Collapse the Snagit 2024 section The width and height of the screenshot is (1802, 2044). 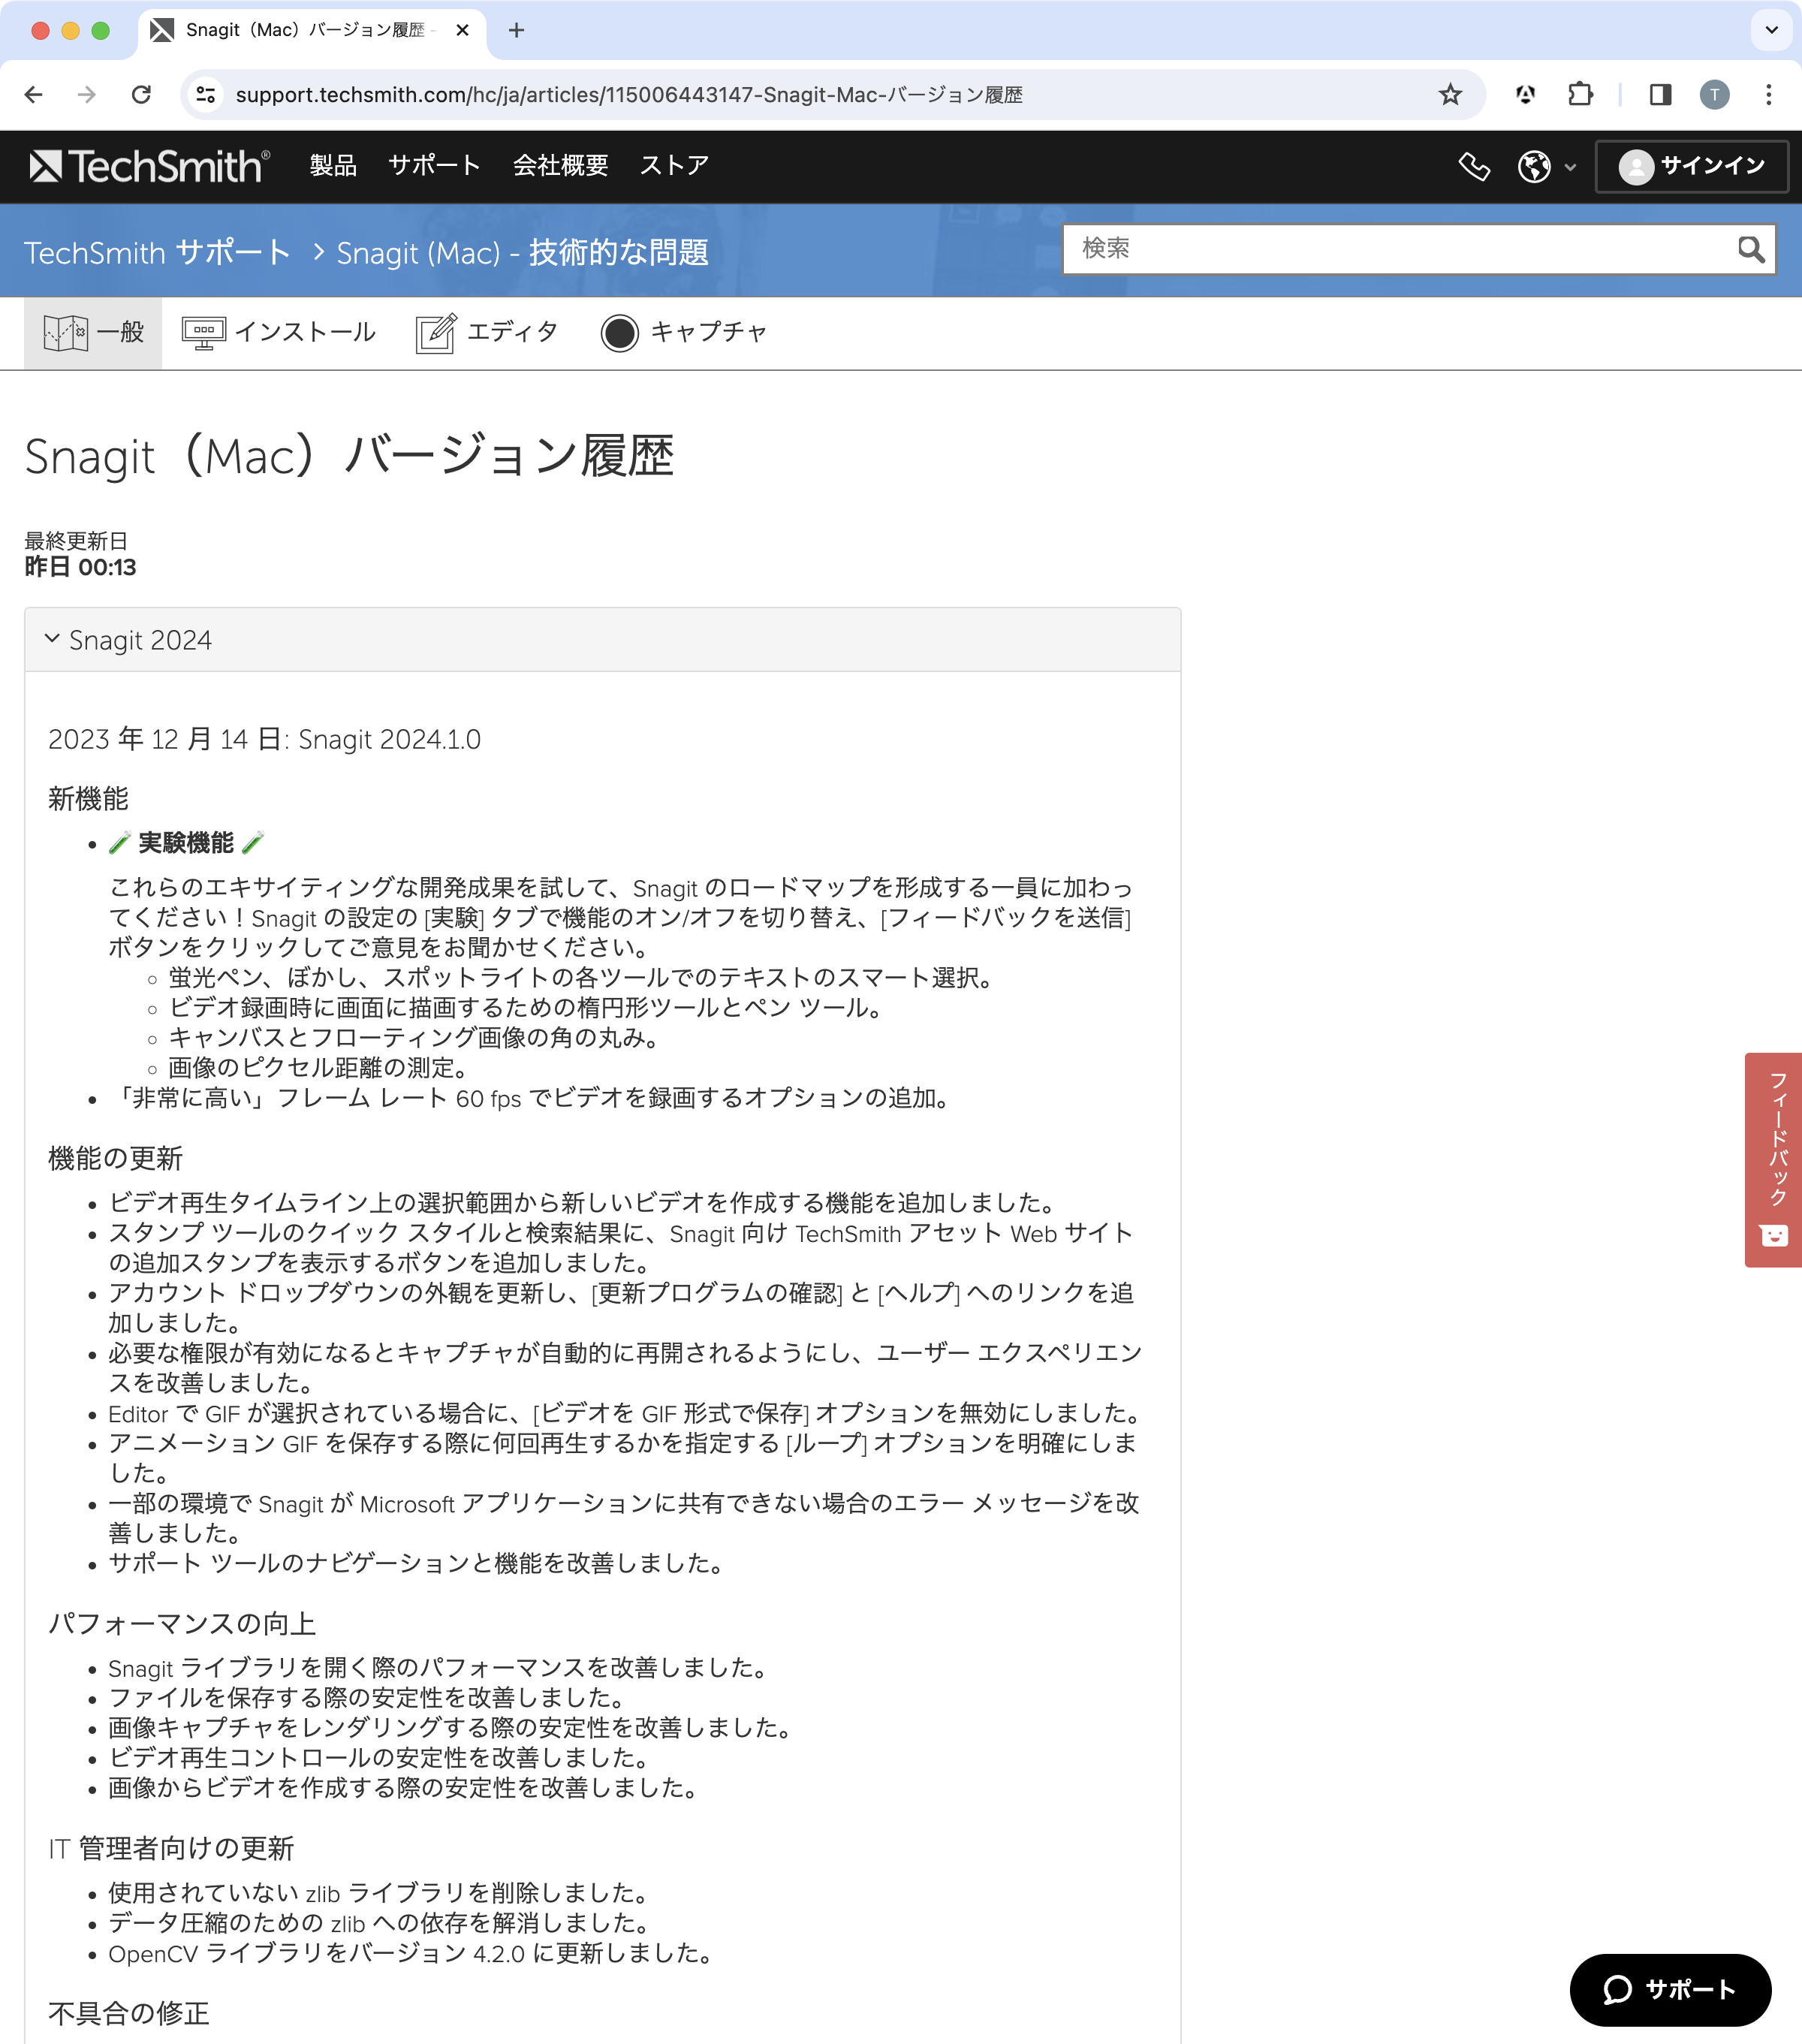[52, 639]
